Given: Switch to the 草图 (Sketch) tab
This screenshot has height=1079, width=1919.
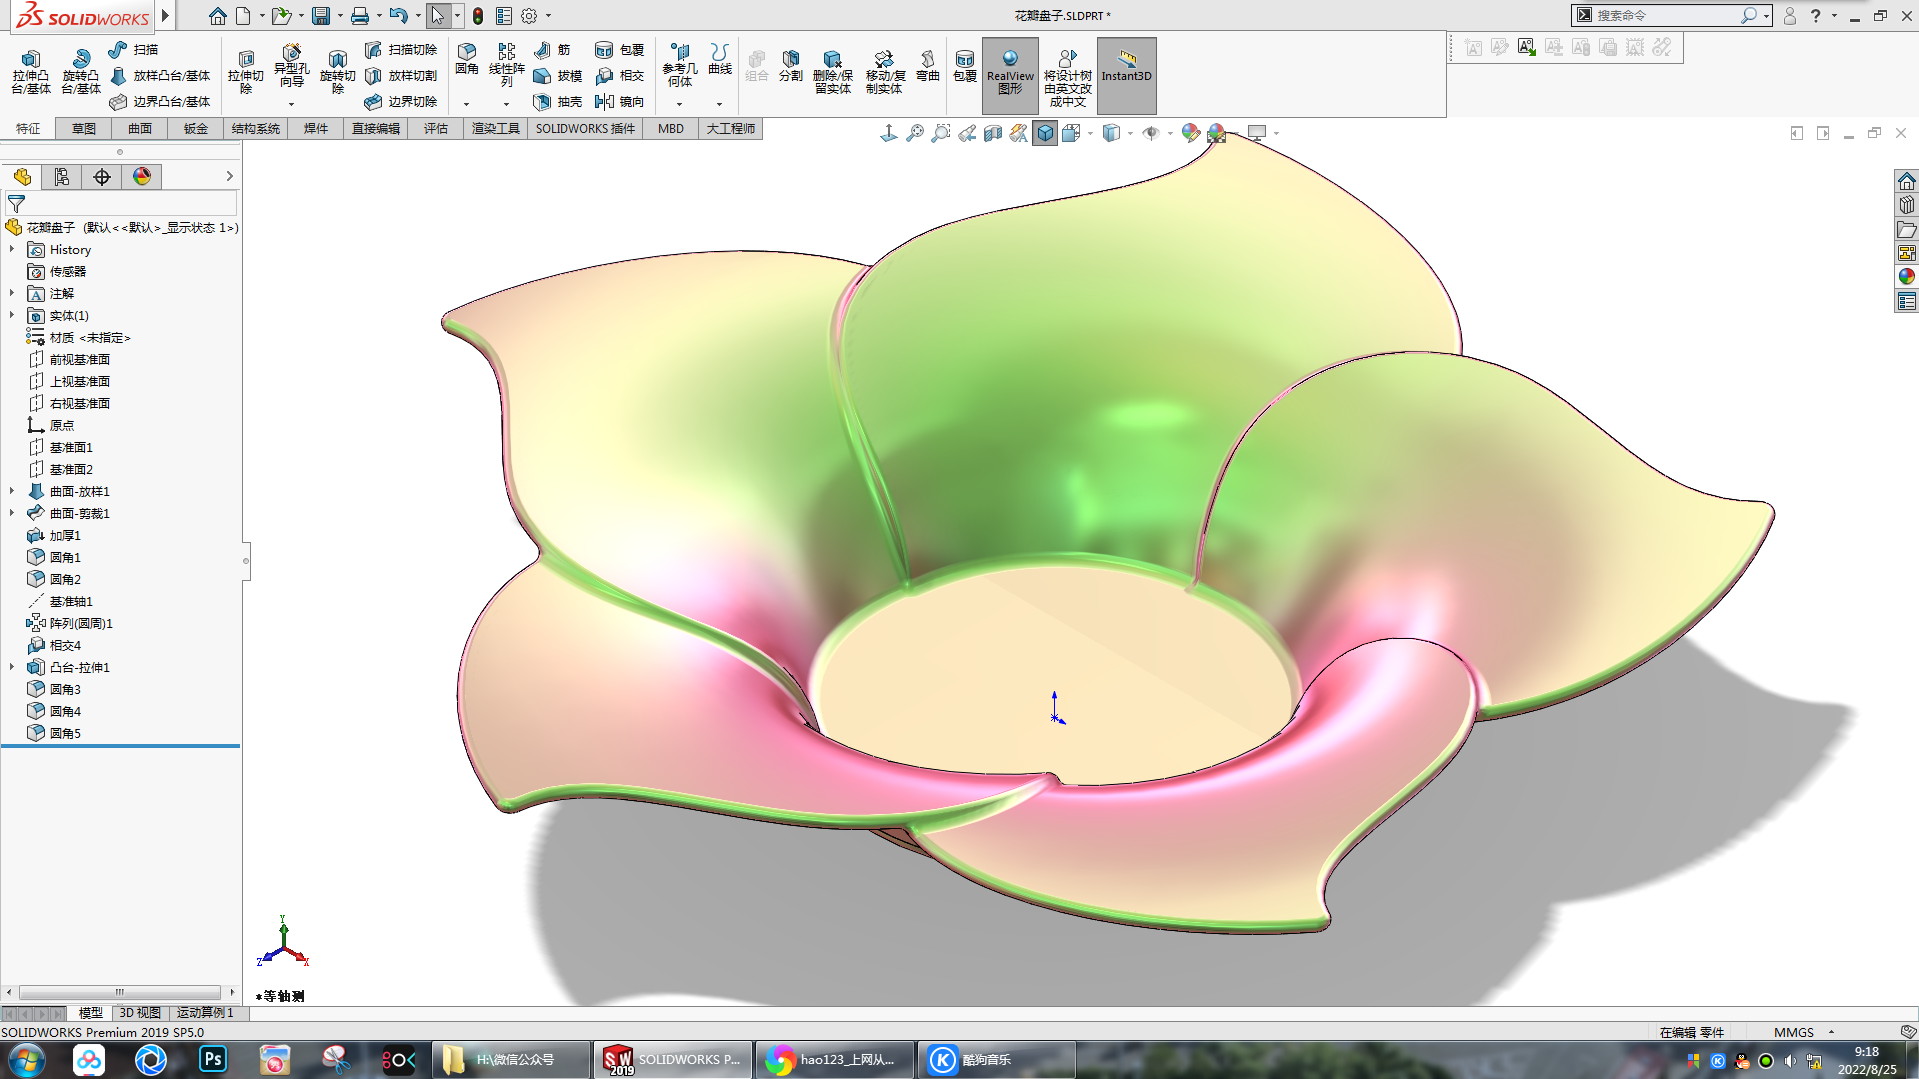Looking at the screenshot, I should [84, 128].
